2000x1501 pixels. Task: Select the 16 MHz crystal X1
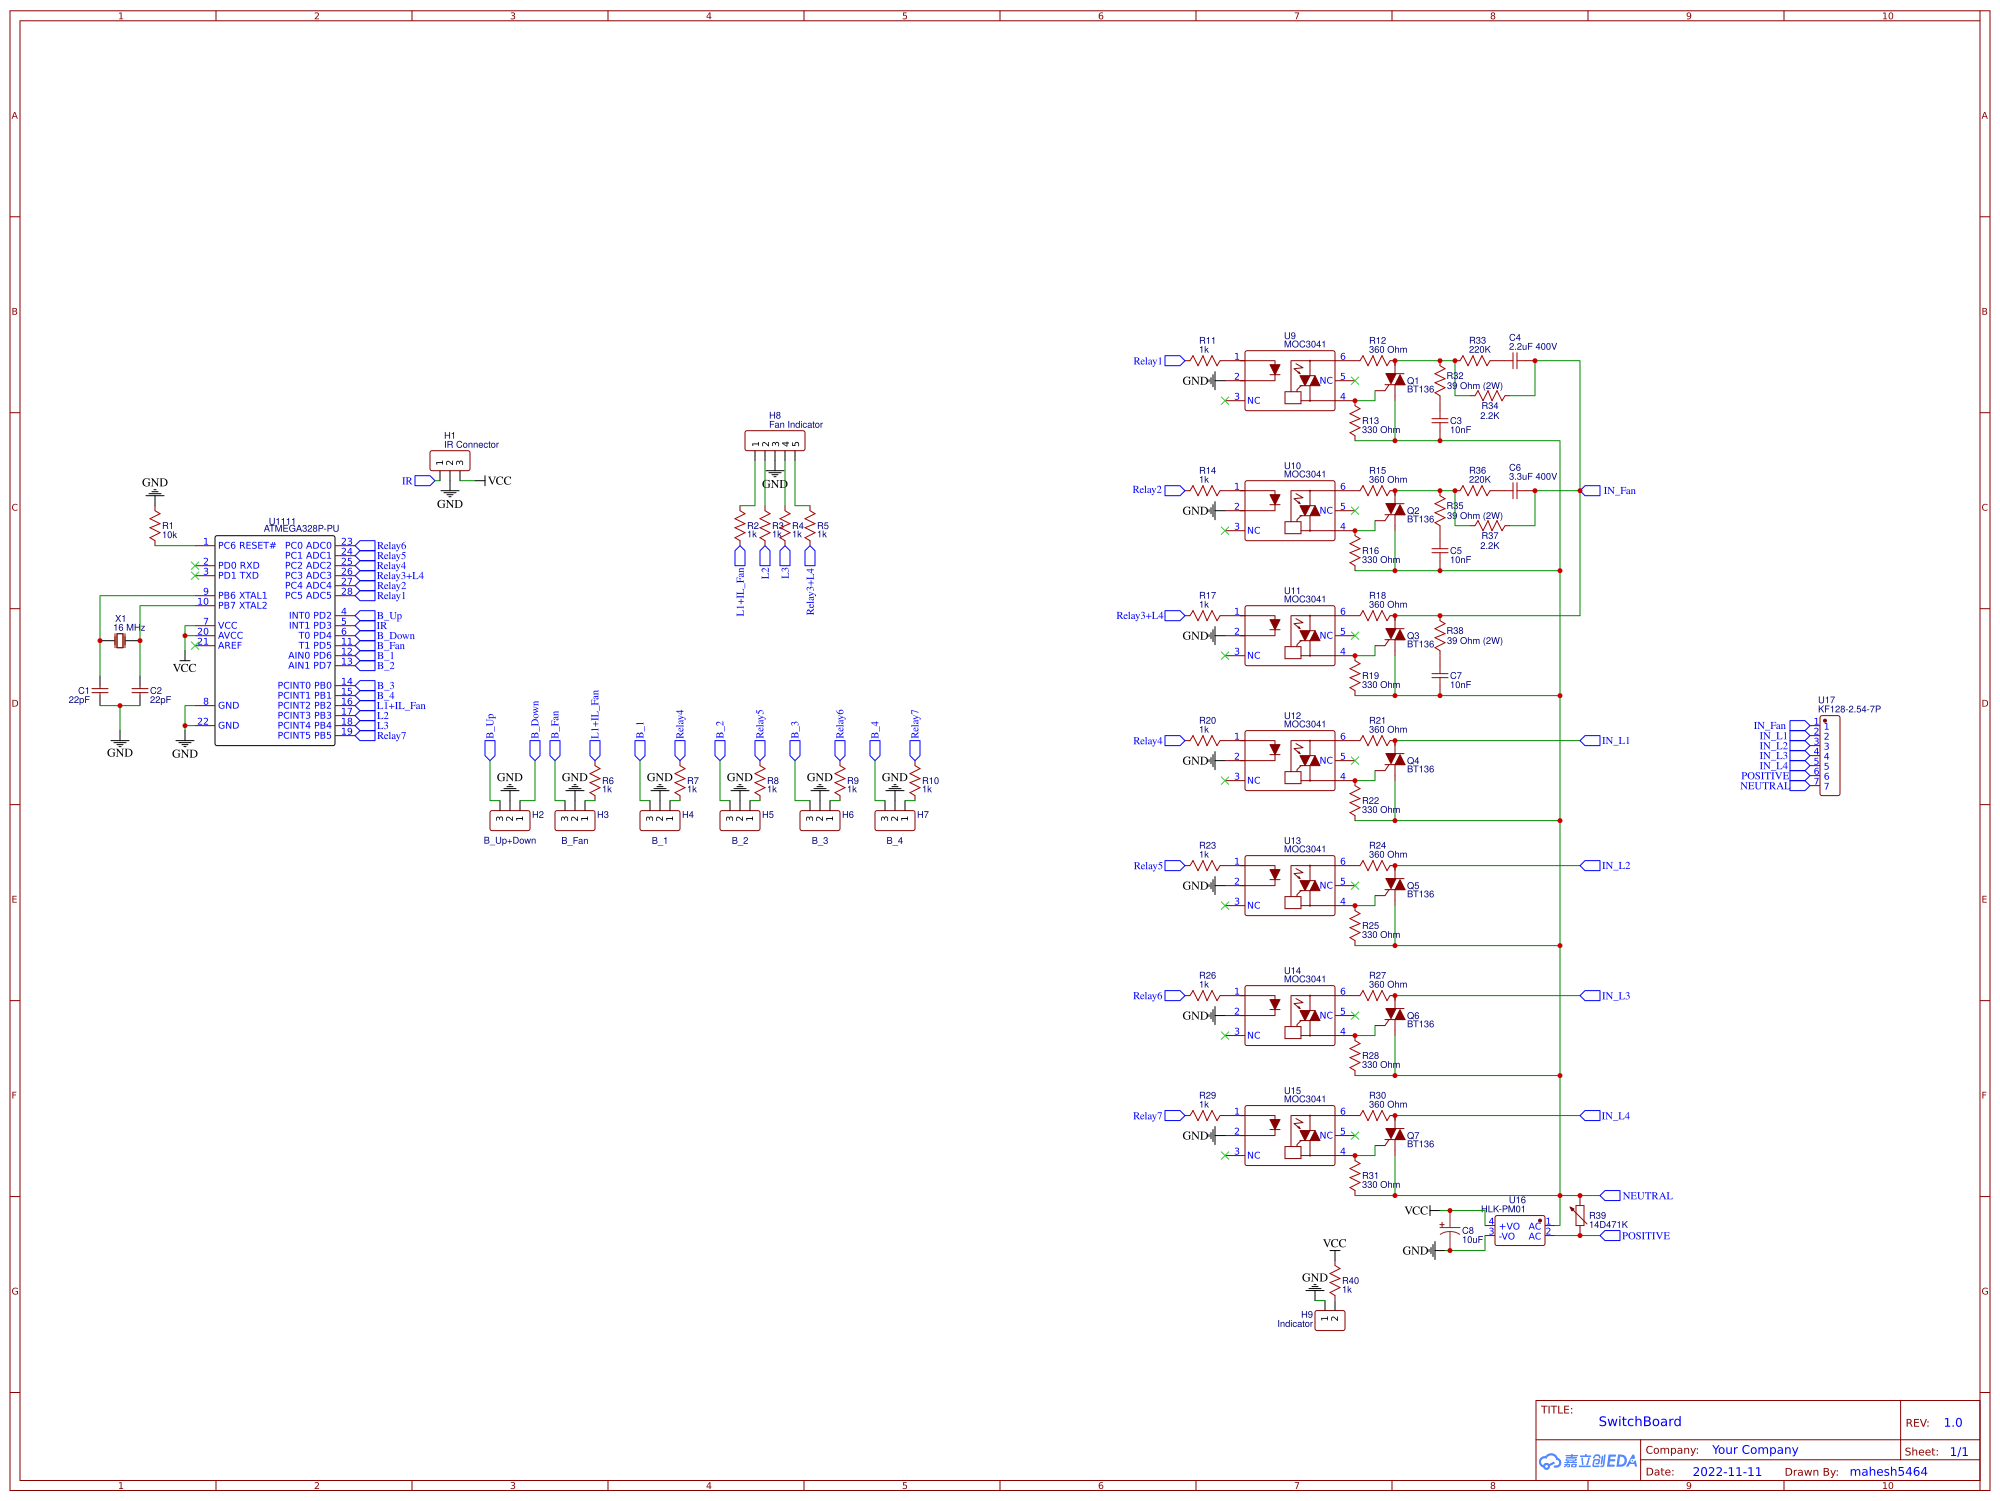tap(121, 640)
